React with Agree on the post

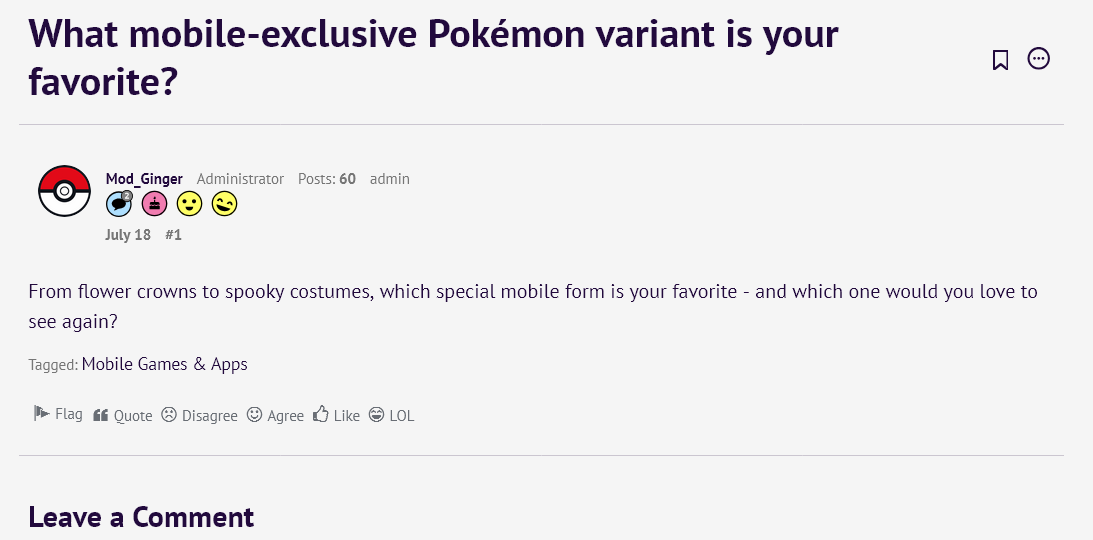coord(275,416)
